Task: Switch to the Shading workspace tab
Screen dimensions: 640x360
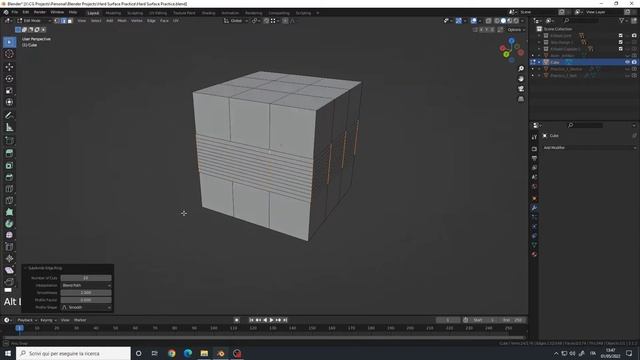Action: pos(208,13)
